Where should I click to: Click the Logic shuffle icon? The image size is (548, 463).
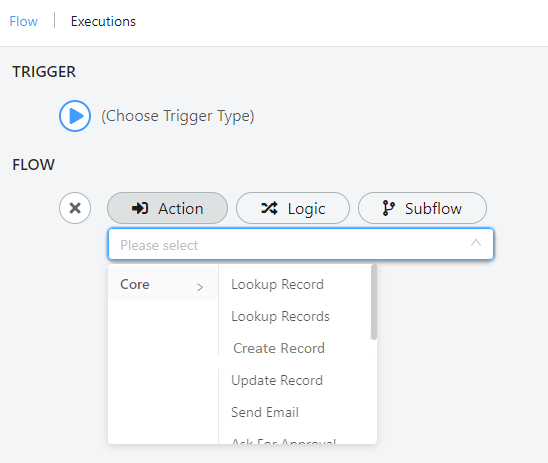(269, 208)
